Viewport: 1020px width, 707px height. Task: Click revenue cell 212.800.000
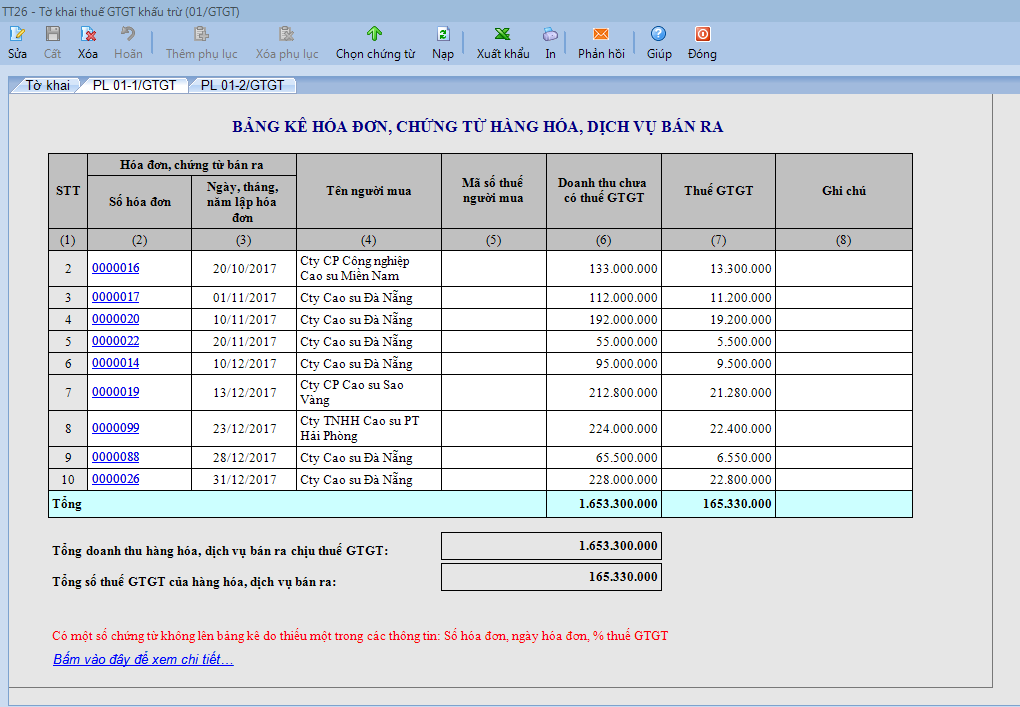tap(604, 393)
